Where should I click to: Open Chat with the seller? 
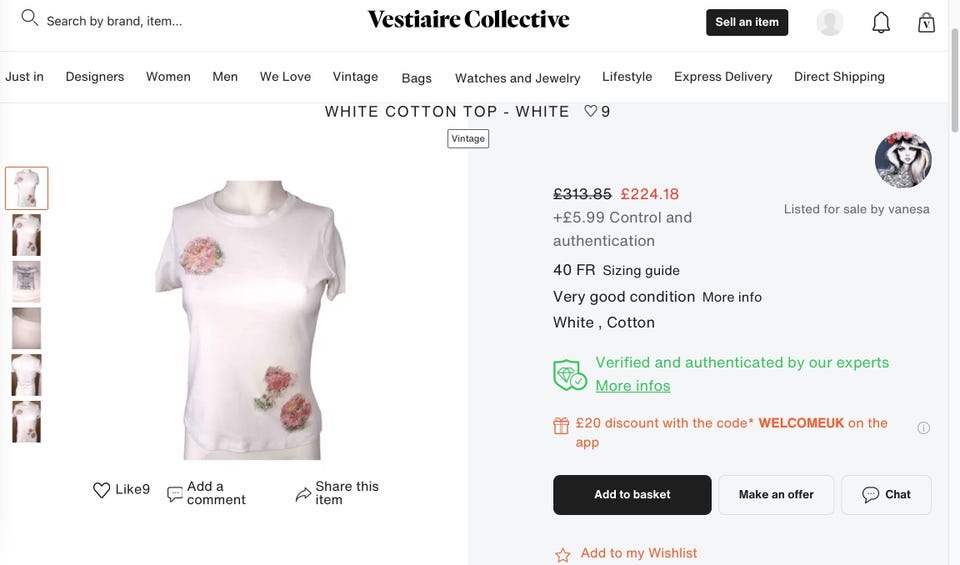click(886, 495)
